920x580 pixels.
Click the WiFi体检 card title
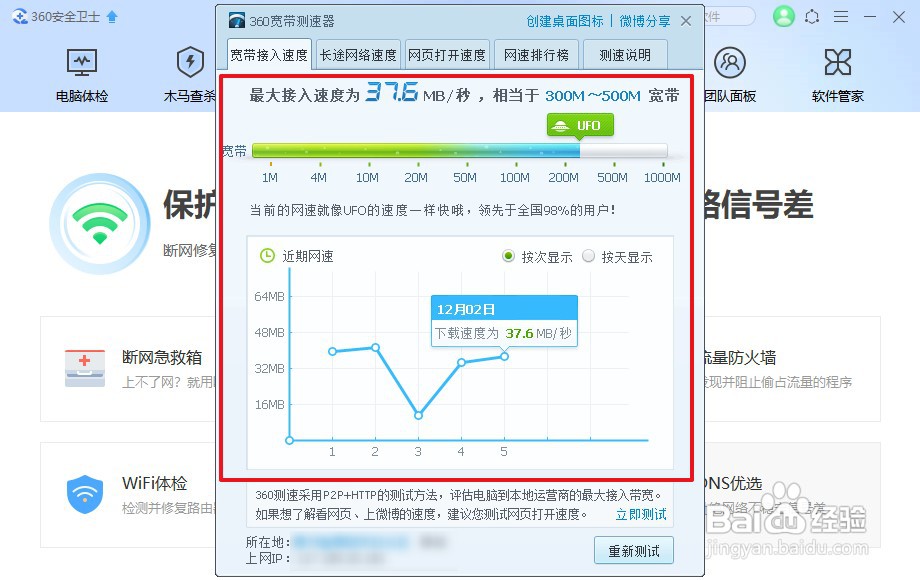pyautogui.click(x=155, y=483)
